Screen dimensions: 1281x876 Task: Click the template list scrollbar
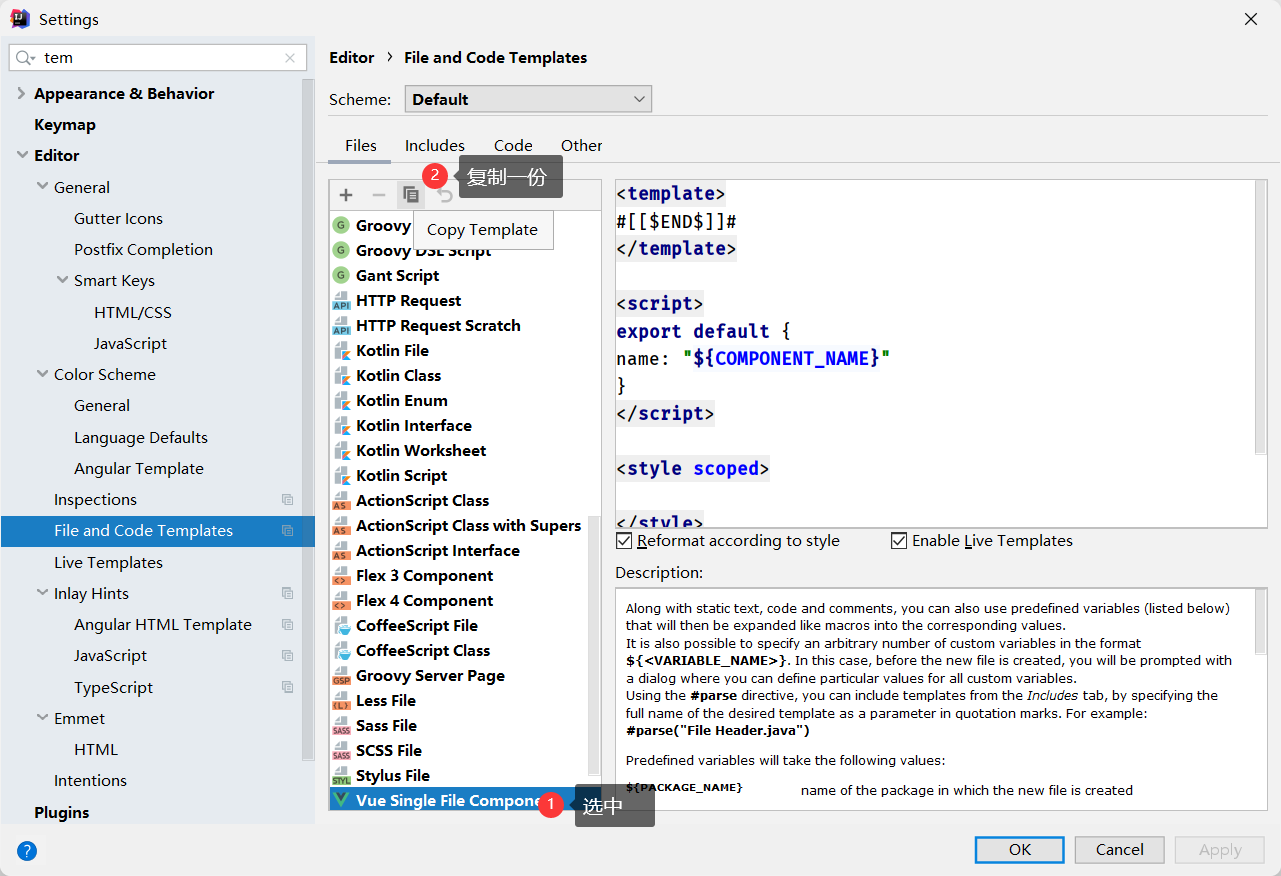coord(594,645)
